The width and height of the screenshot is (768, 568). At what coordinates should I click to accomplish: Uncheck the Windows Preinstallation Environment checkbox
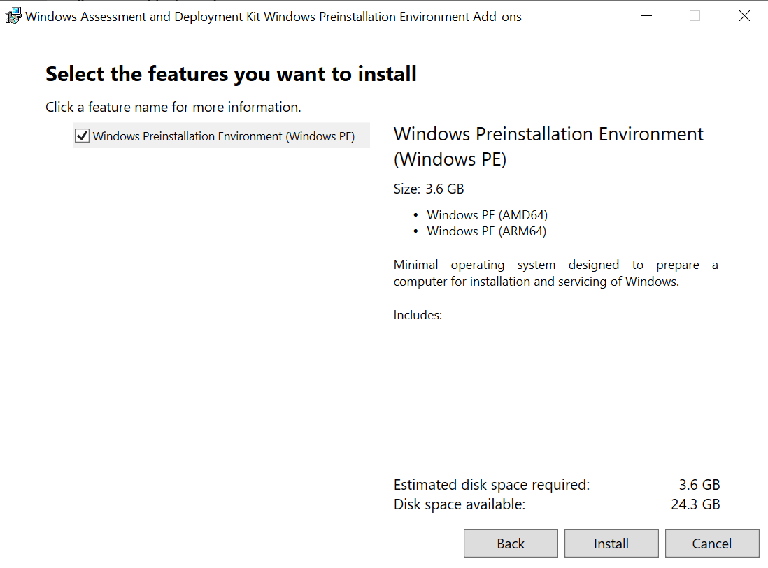point(82,136)
